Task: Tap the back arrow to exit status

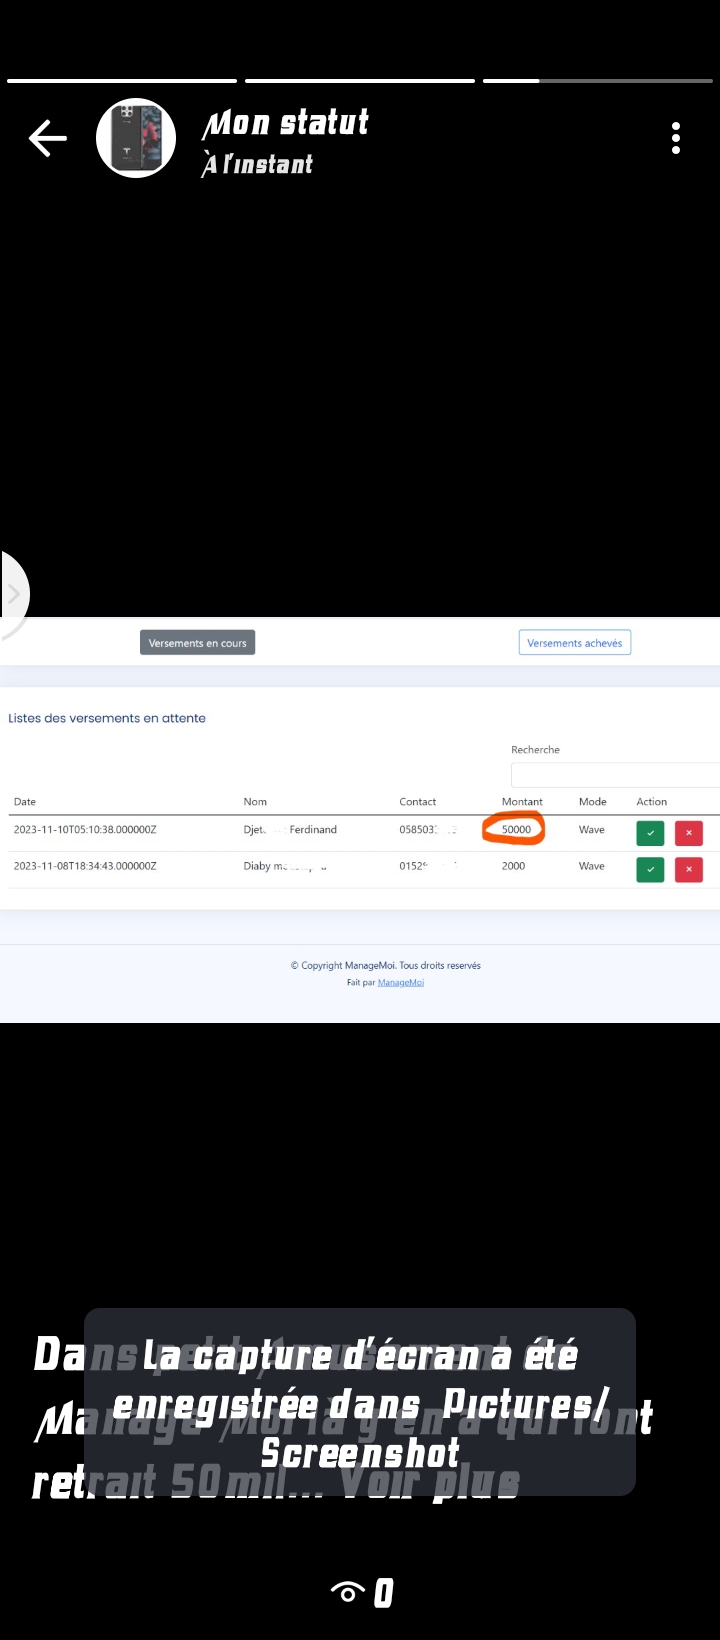Action: [x=47, y=139]
